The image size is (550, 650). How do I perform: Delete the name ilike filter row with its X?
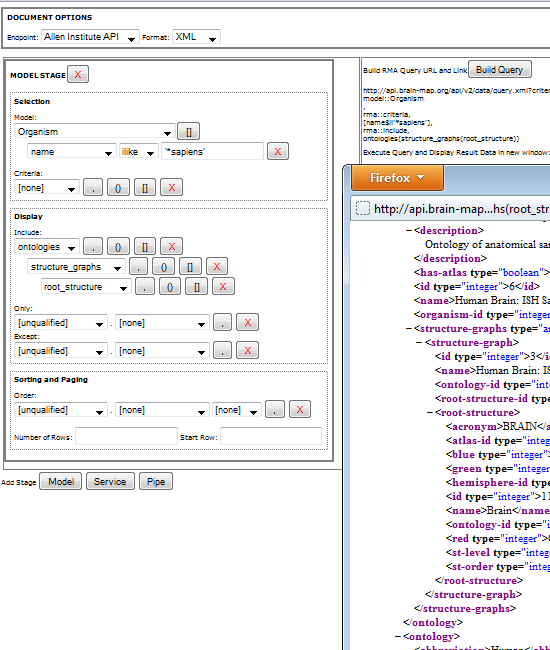pos(278,151)
